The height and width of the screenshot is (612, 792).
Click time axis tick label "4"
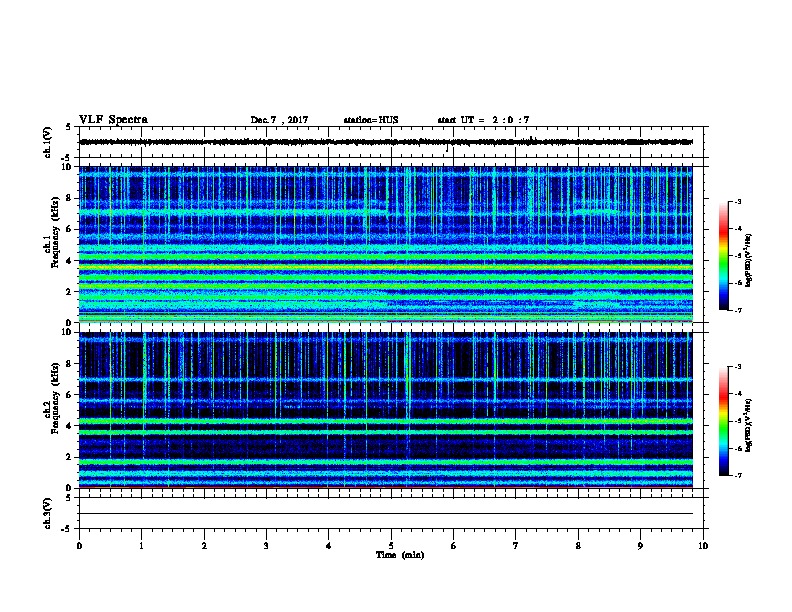[x=329, y=546]
